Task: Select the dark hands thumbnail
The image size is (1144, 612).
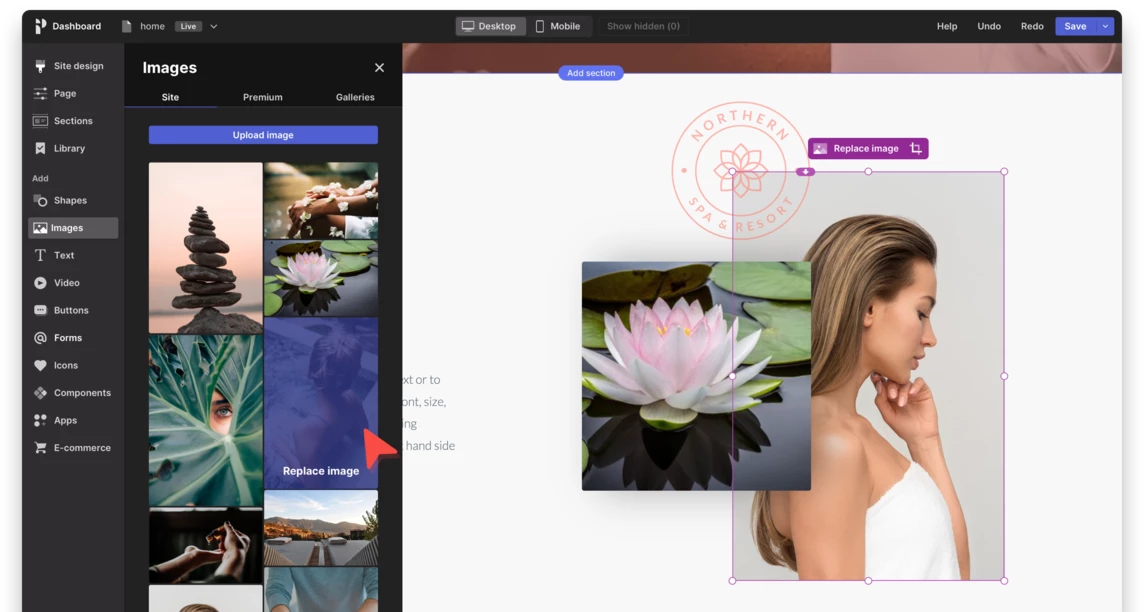Action: 206,546
